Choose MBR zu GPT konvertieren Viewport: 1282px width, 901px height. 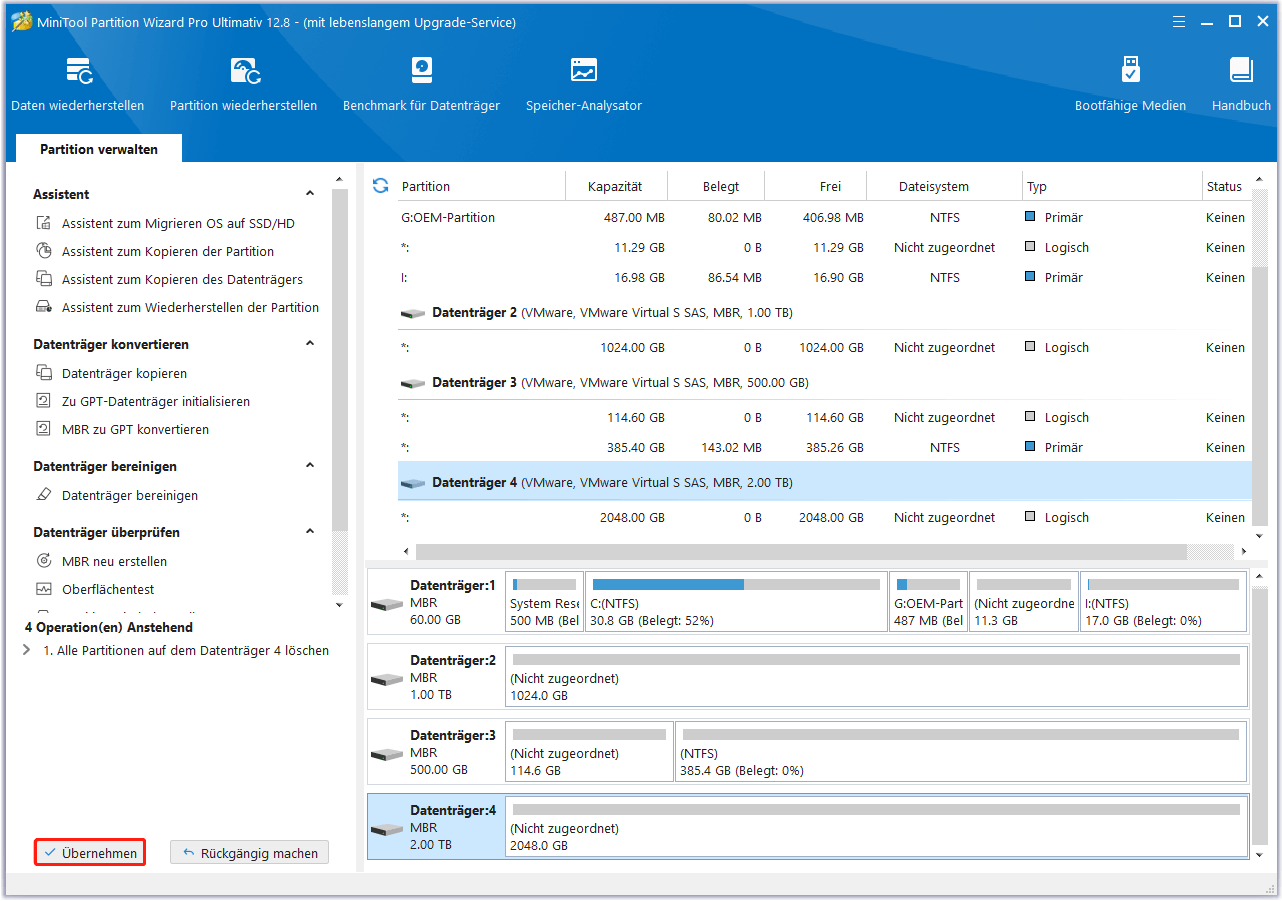[x=123, y=430]
